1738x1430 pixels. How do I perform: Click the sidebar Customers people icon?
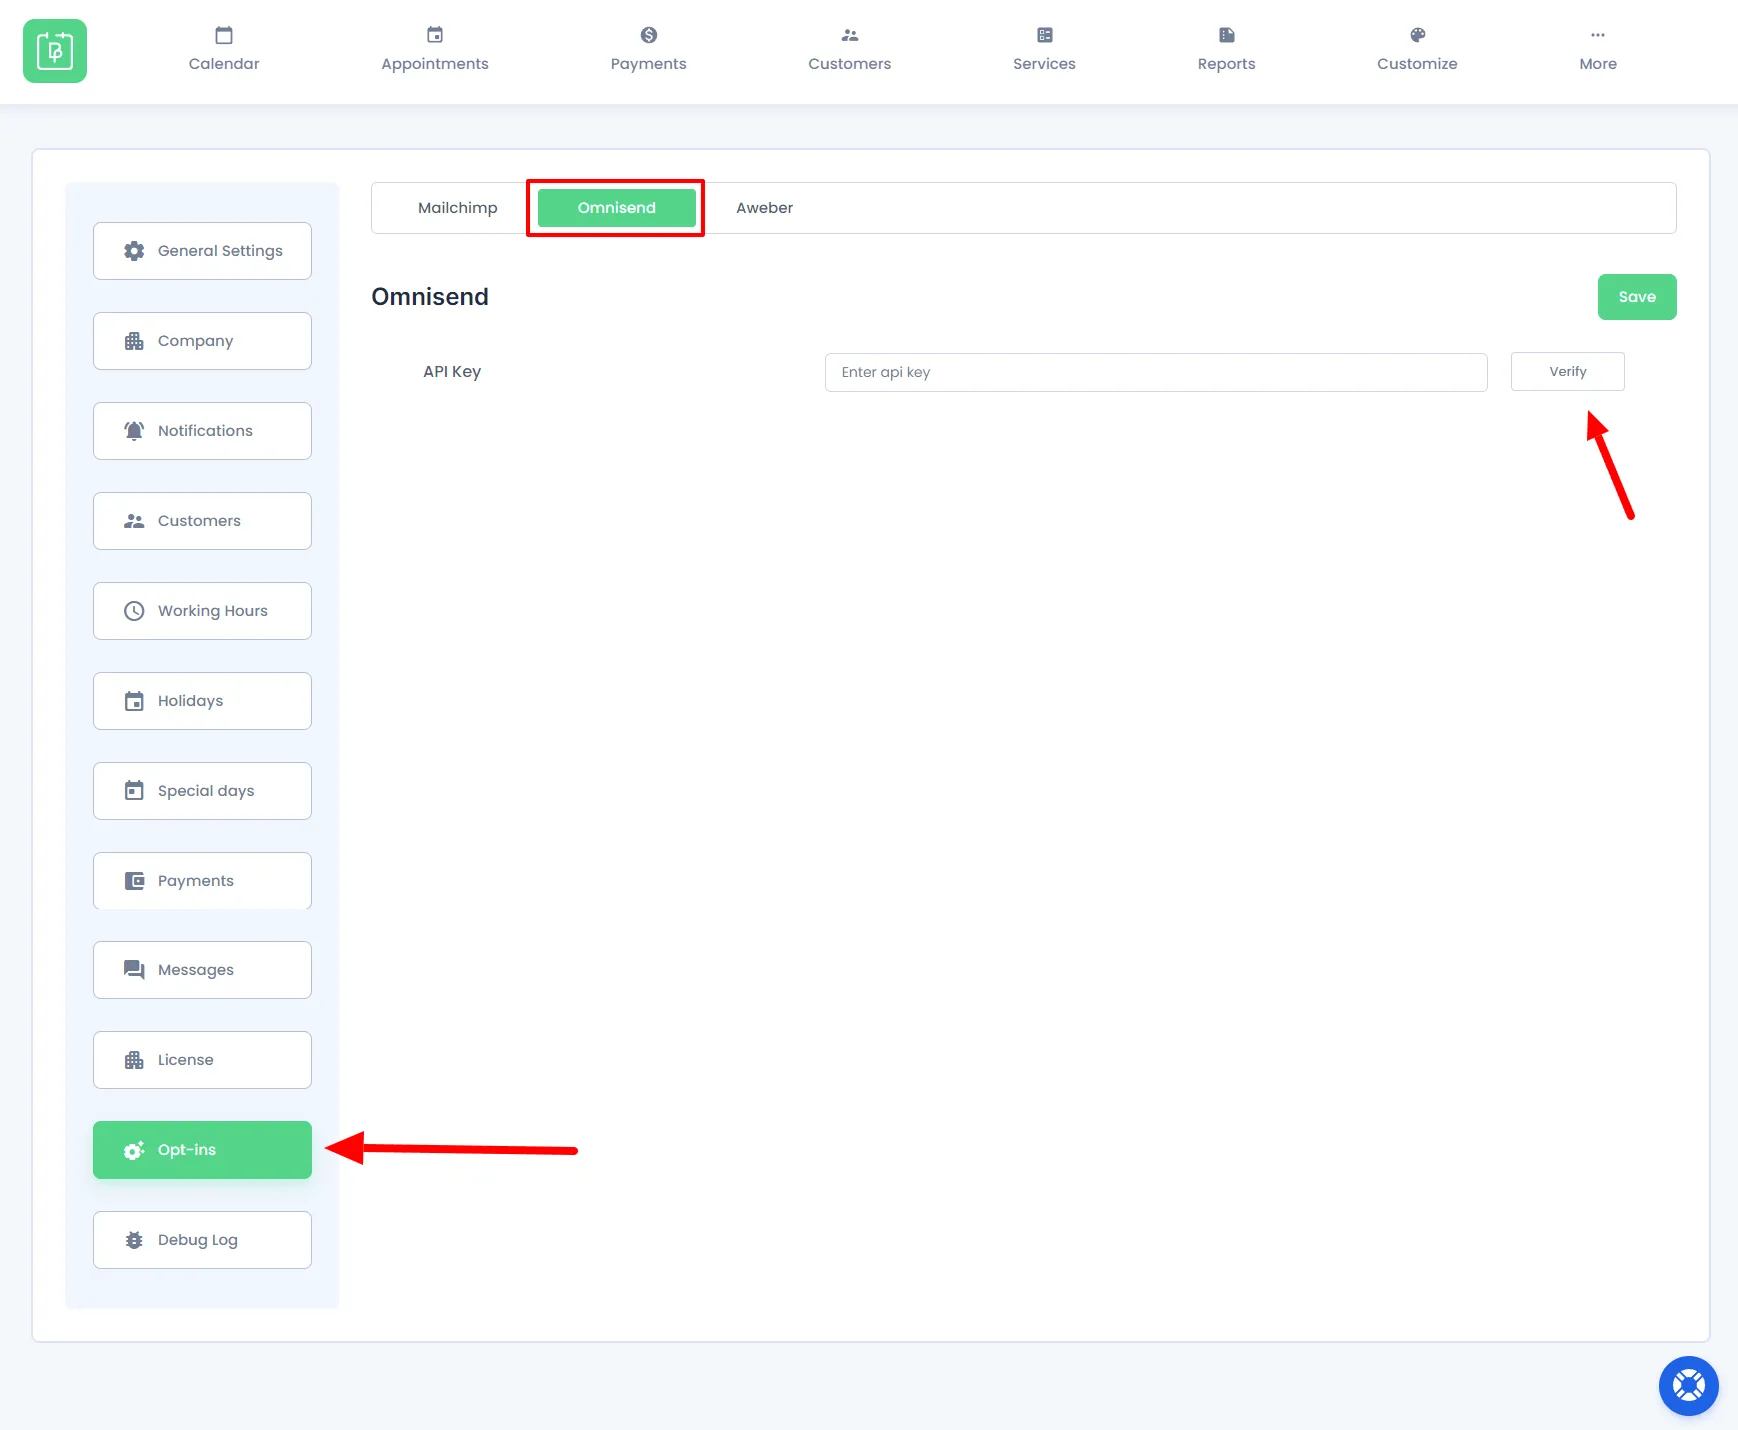(x=134, y=521)
